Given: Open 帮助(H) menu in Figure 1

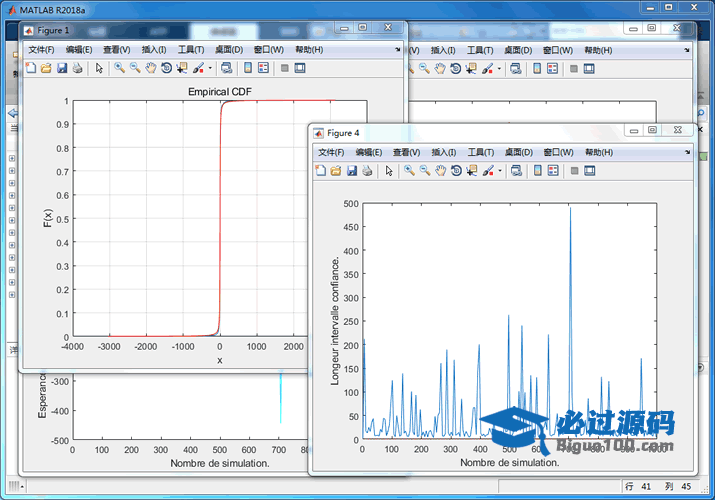Looking at the screenshot, I should pos(309,50).
